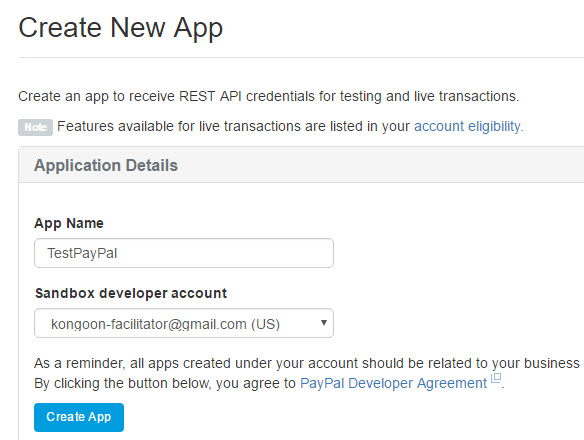Click the Sandbox developer account label
This screenshot has height=440, width=584.
pyautogui.click(x=131, y=293)
